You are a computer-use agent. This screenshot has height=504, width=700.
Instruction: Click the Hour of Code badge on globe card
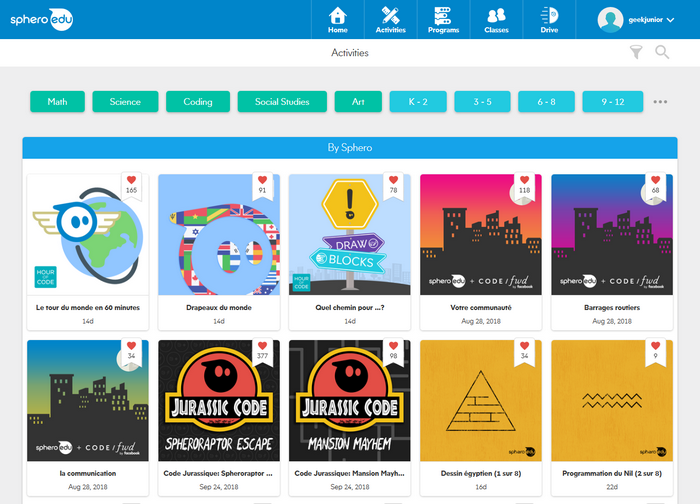(x=46, y=277)
